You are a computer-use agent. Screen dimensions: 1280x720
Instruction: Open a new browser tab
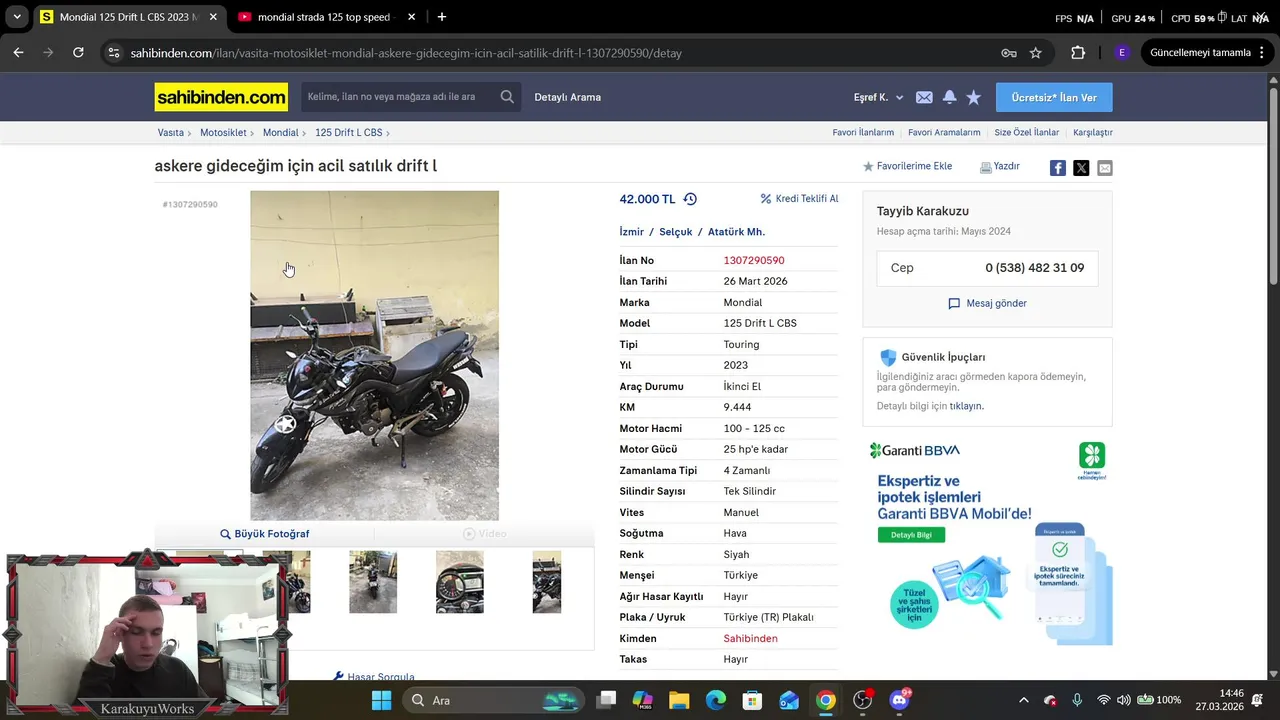pos(442,17)
